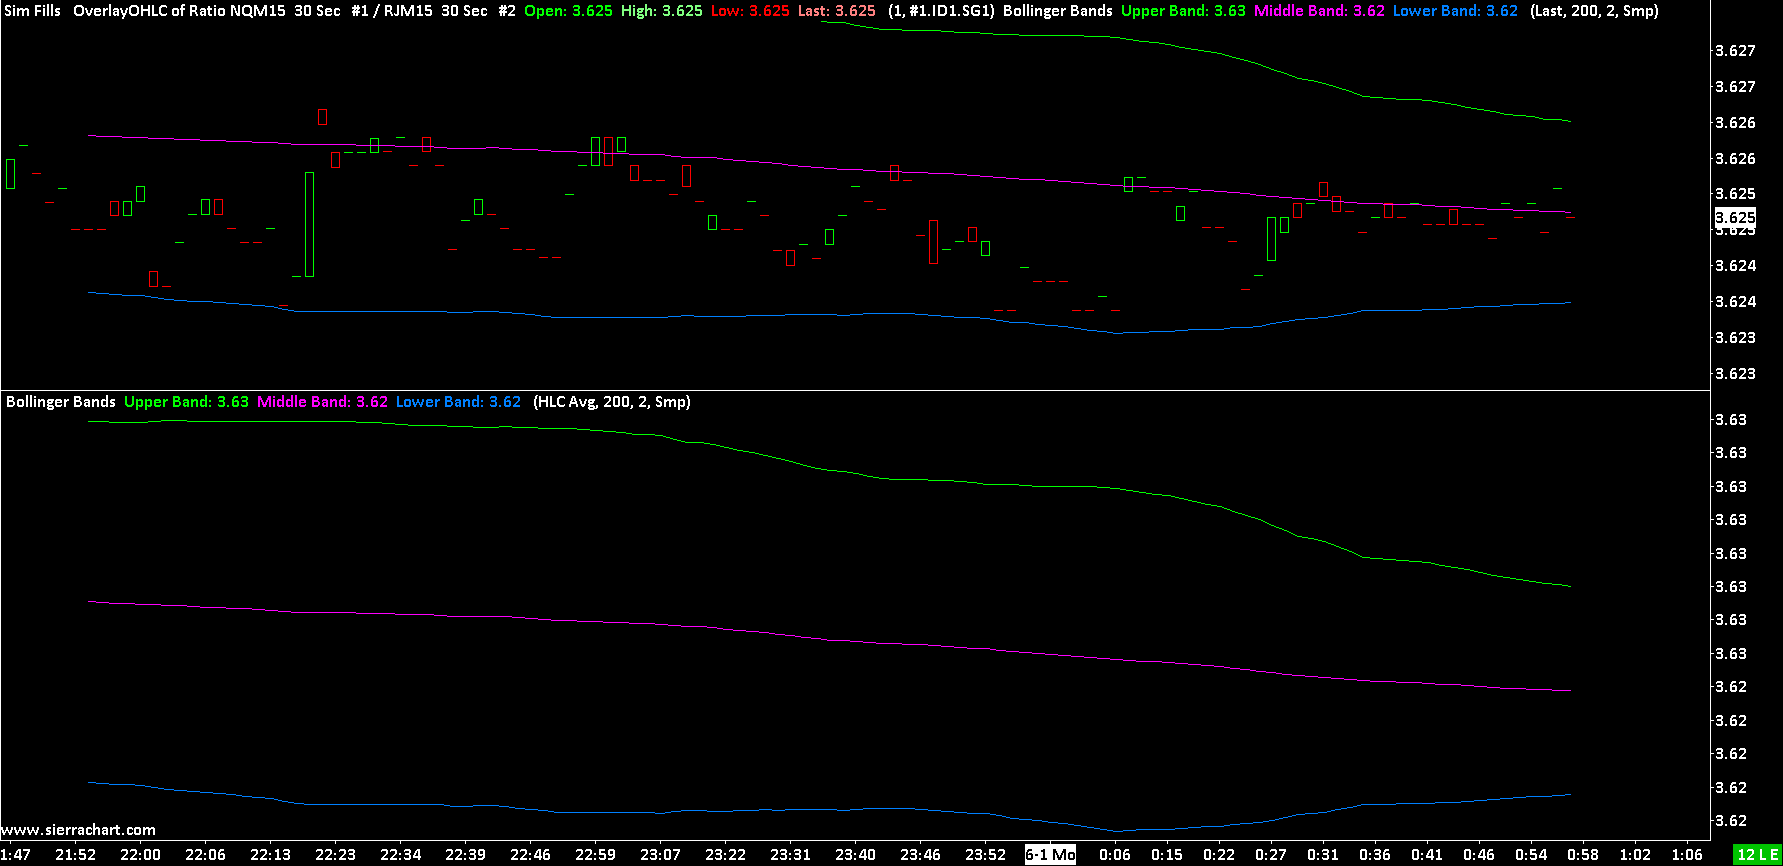Click the 0:54 time axis label
The image size is (1783, 866).
click(x=1531, y=855)
